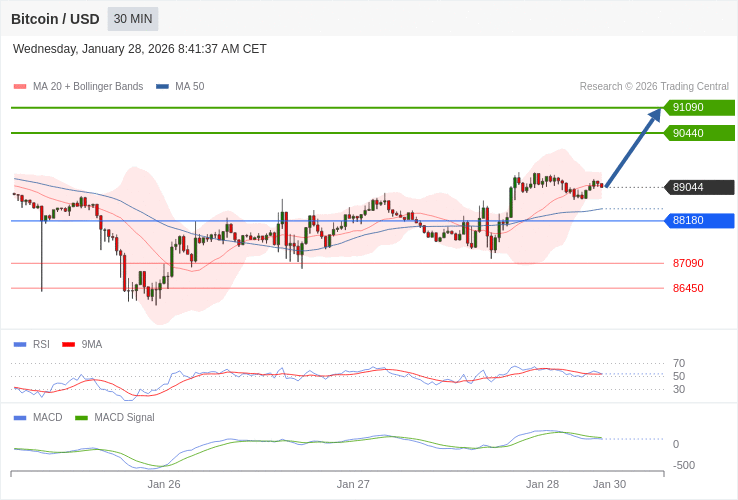Click the Jan 30 date axis label
The width and height of the screenshot is (738, 500).
pyautogui.click(x=609, y=484)
